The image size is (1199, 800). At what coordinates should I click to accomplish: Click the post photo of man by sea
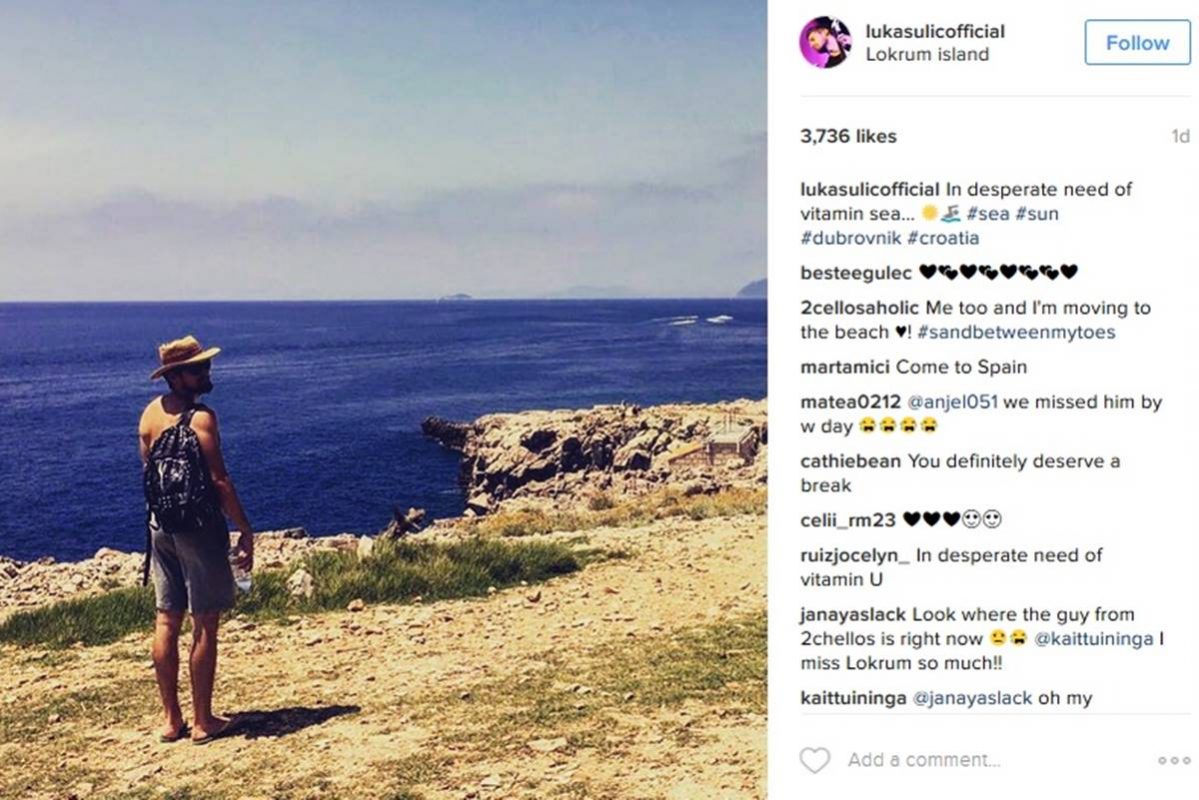383,400
